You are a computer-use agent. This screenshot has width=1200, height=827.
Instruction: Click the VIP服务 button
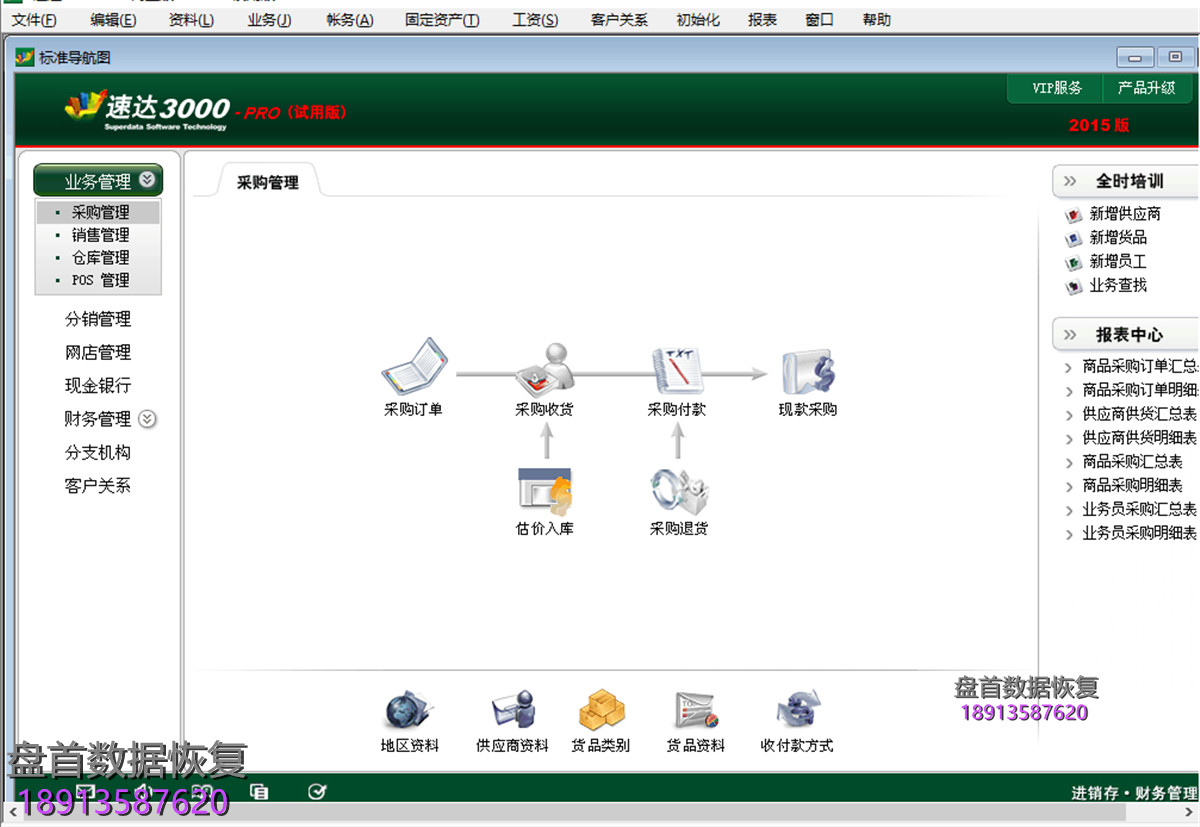coord(1057,88)
